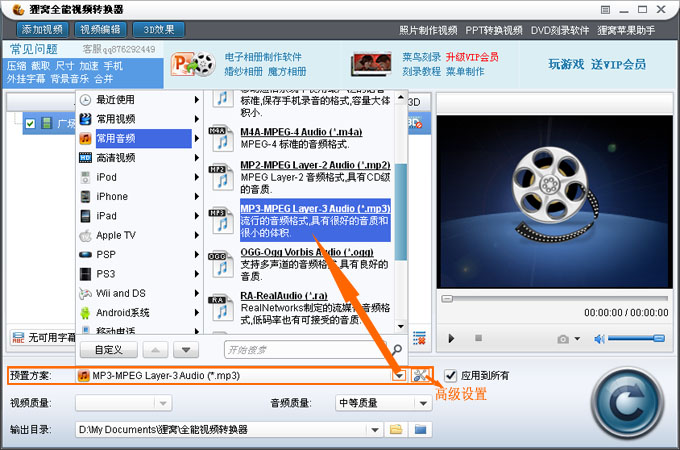The width and height of the screenshot is (680, 450).
Task: Click the Android robot icon
Action: coord(85,313)
